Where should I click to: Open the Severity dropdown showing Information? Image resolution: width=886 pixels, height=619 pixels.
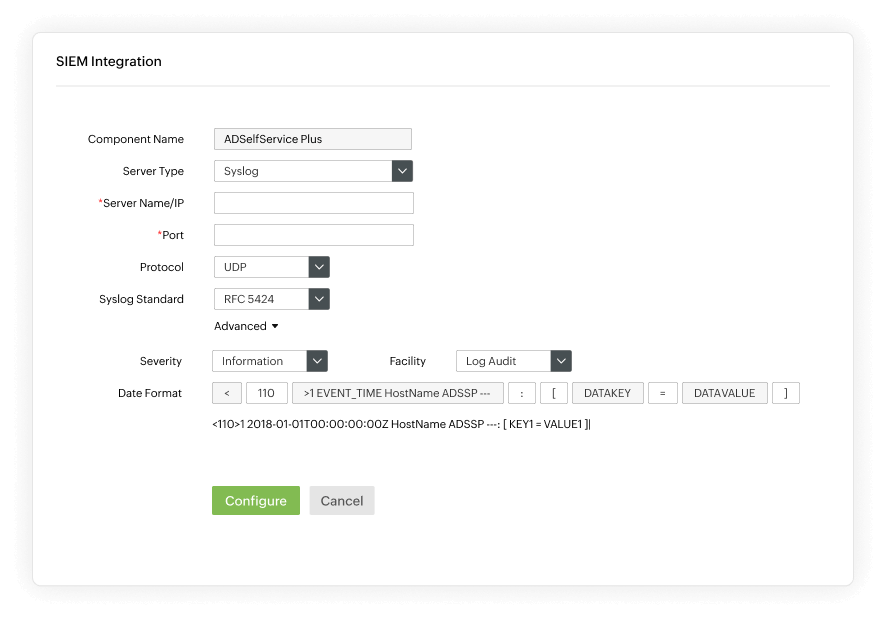coord(318,361)
